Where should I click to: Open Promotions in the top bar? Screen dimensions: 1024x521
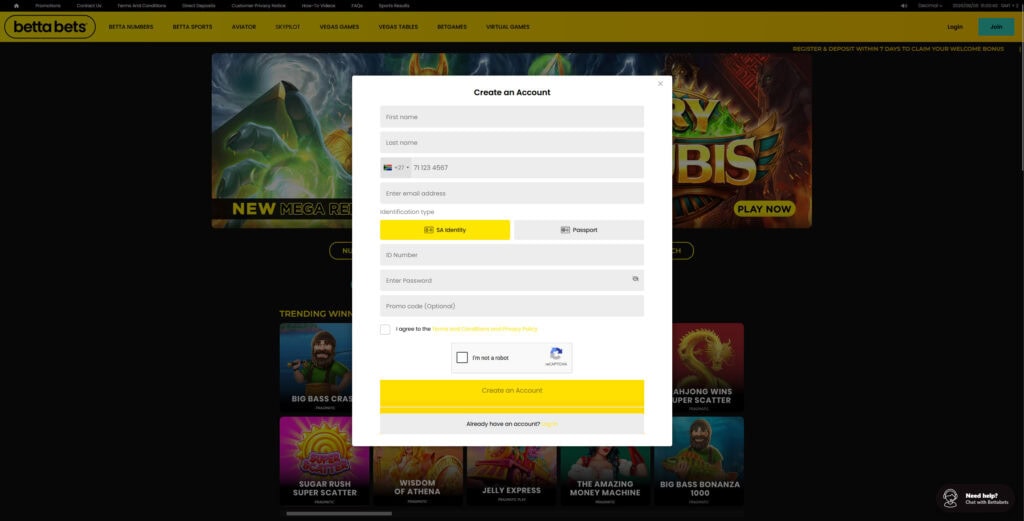48,5
